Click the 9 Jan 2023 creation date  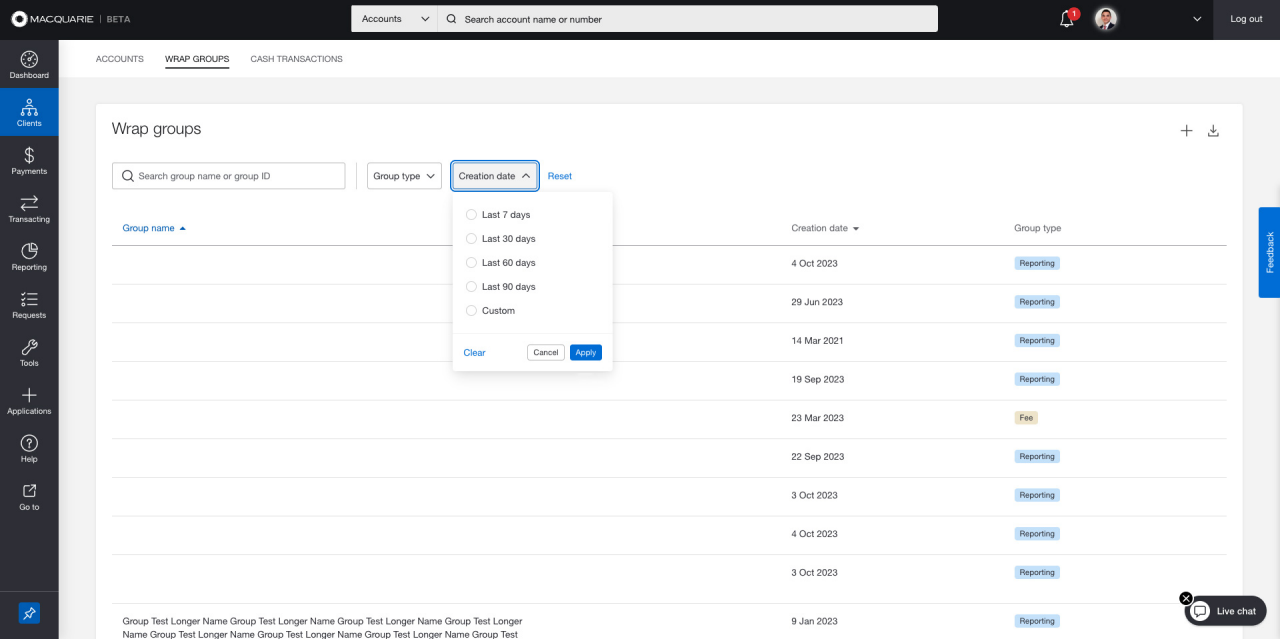[815, 621]
